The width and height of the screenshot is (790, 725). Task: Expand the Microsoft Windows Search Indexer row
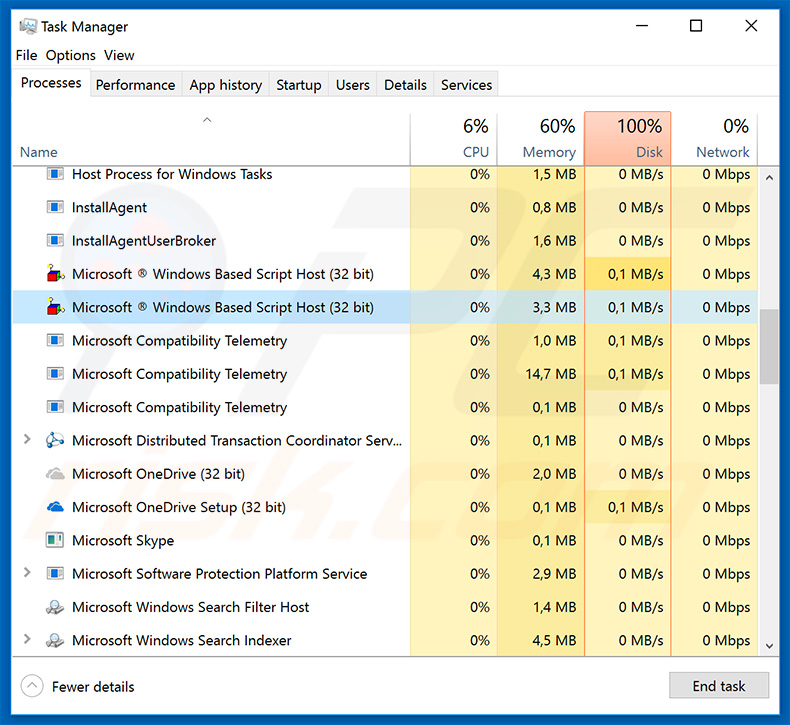tap(27, 640)
